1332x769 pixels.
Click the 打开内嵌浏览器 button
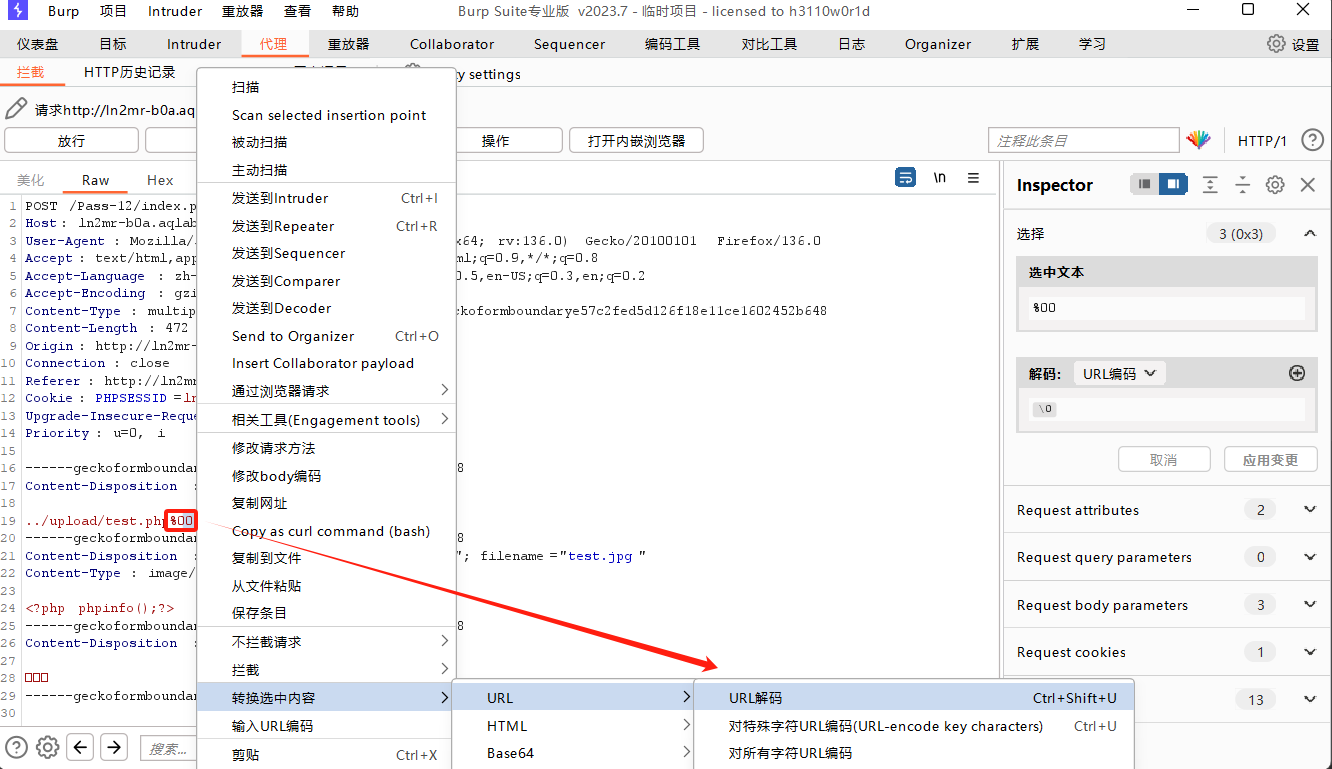636,140
